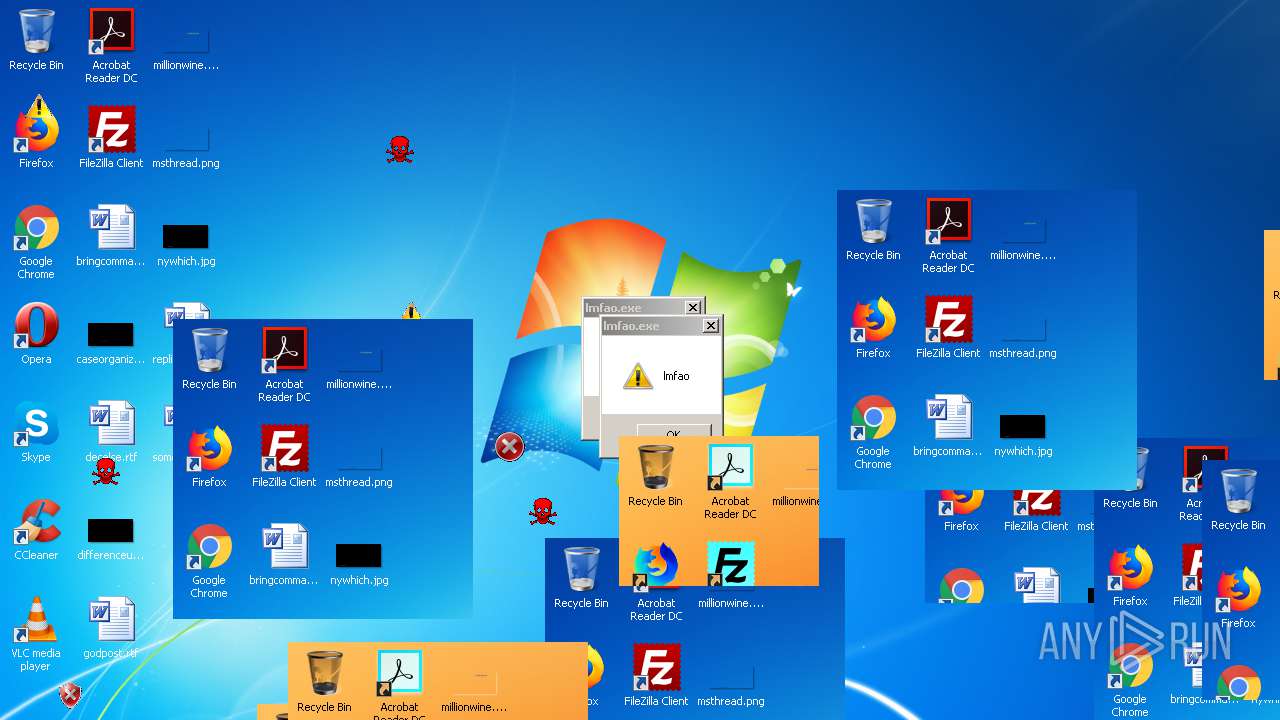This screenshot has width=1280, height=720.
Task: Click the "VLC media player" label text
Action: [36, 660]
